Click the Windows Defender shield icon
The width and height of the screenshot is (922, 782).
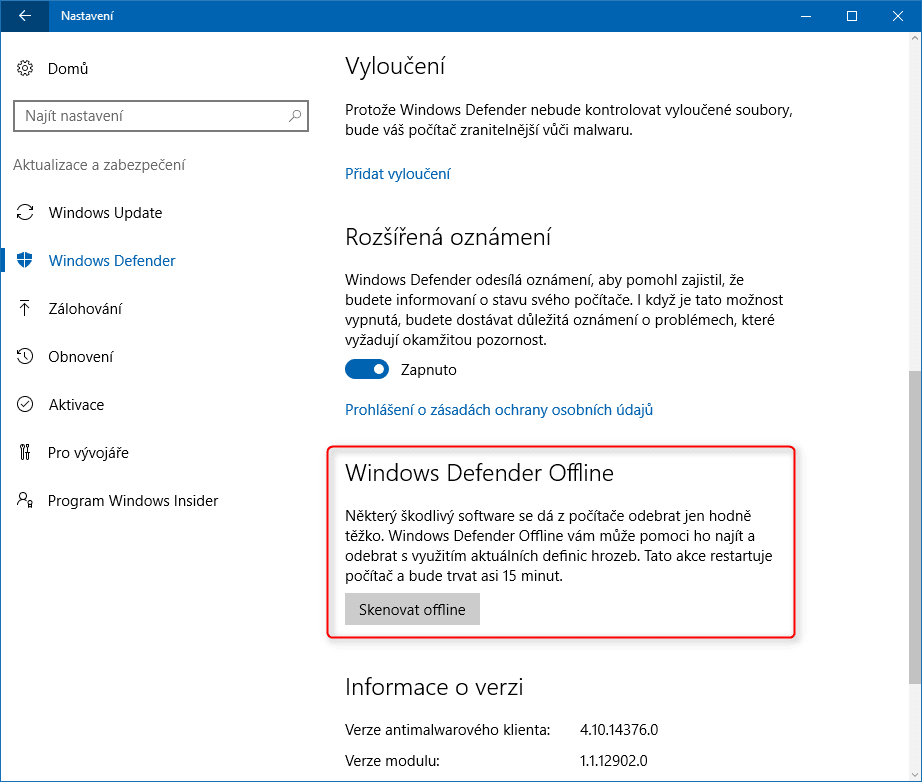click(x=25, y=260)
